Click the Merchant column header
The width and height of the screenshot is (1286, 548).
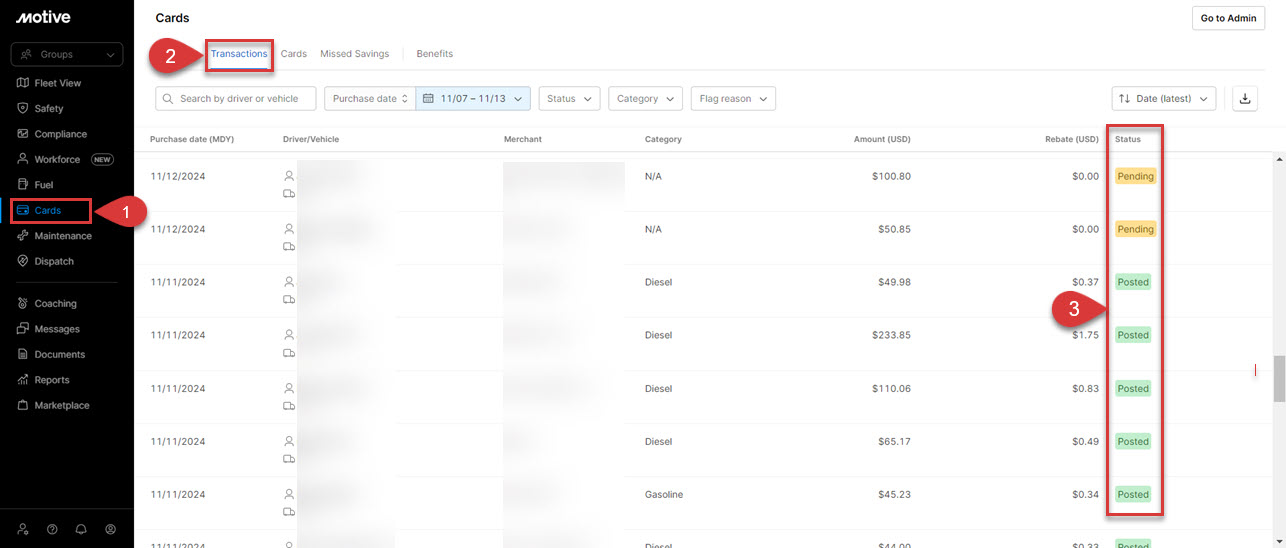tap(523, 139)
